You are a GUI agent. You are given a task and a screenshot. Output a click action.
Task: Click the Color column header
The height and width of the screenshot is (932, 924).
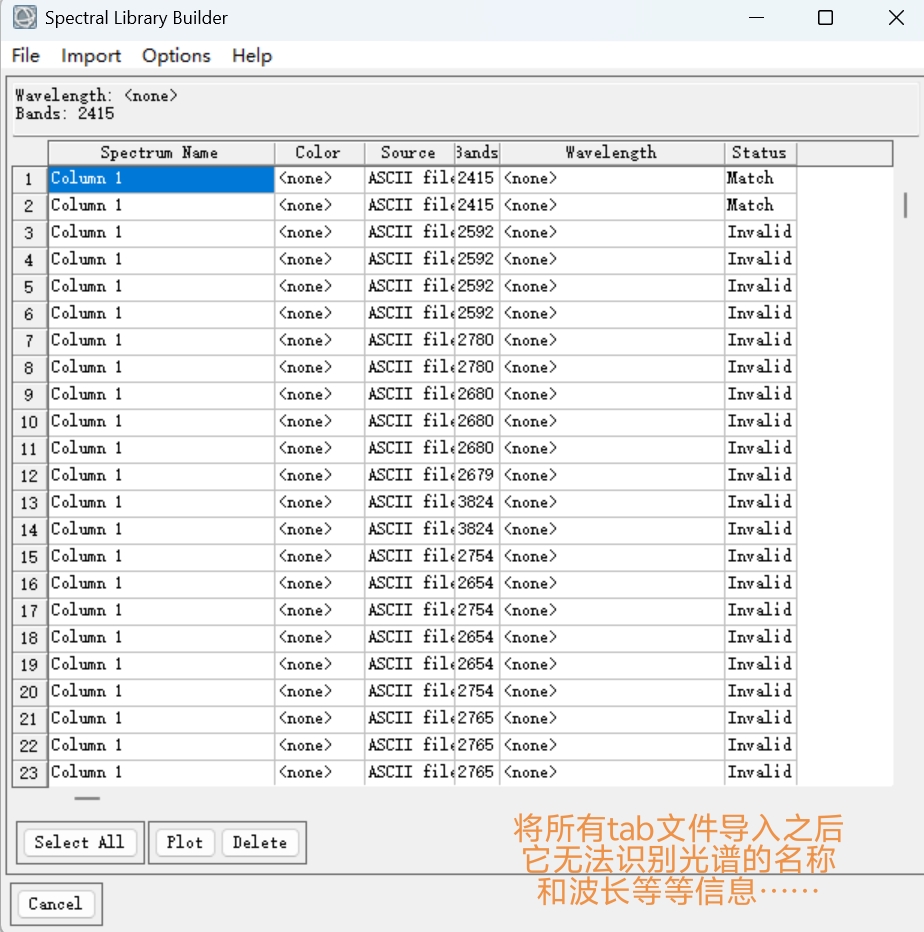click(x=319, y=153)
